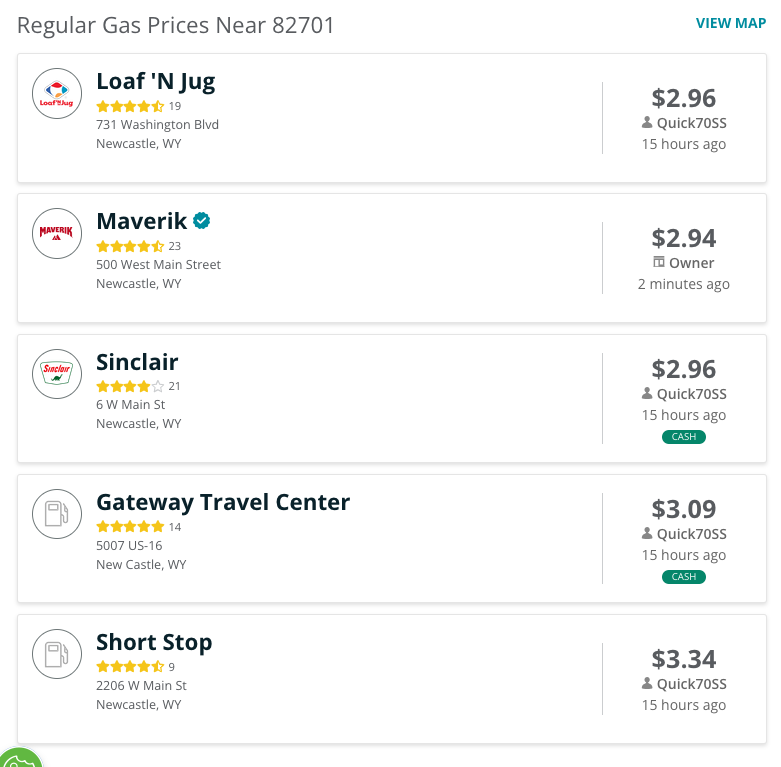Open the Loaf 'N Jug station name
This screenshot has height=767, width=781.
coord(155,81)
